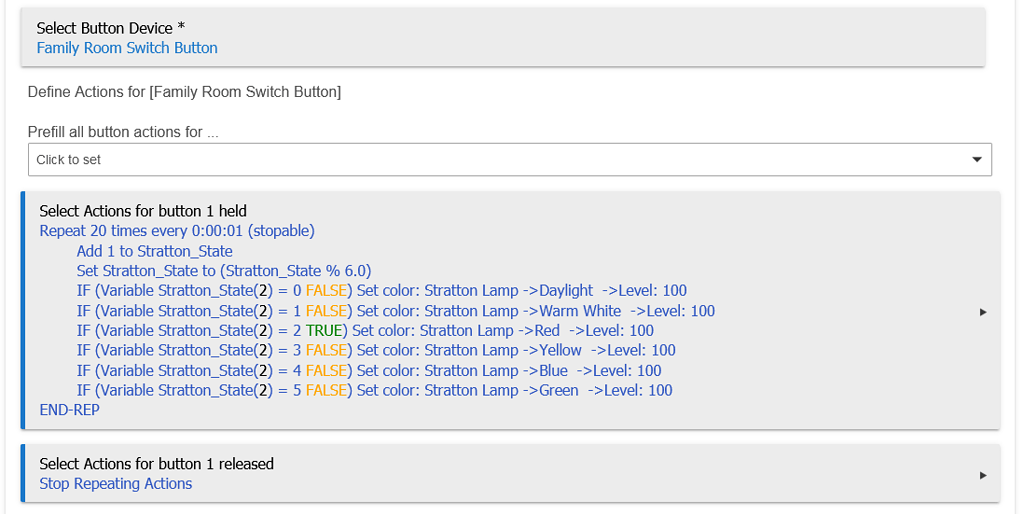Select the 'Add 1 to Stratton_State' action
Image resolution: width=1024 pixels, height=514 pixels.
pyautogui.click(x=154, y=251)
